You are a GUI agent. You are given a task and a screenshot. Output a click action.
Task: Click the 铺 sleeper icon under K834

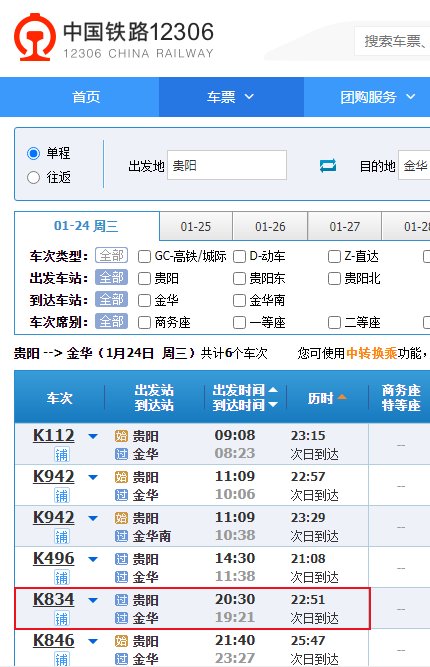(x=61, y=619)
